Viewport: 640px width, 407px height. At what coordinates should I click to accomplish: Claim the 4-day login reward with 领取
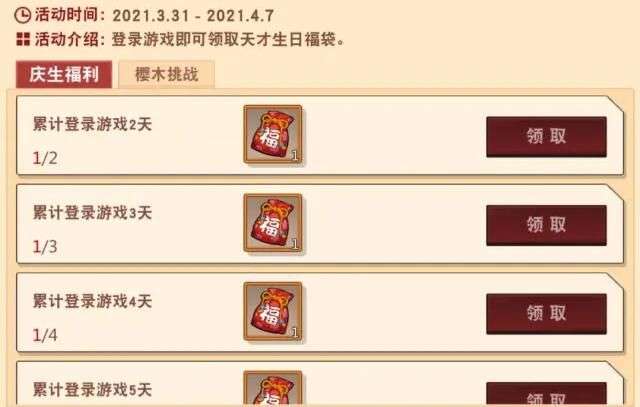[x=546, y=314]
